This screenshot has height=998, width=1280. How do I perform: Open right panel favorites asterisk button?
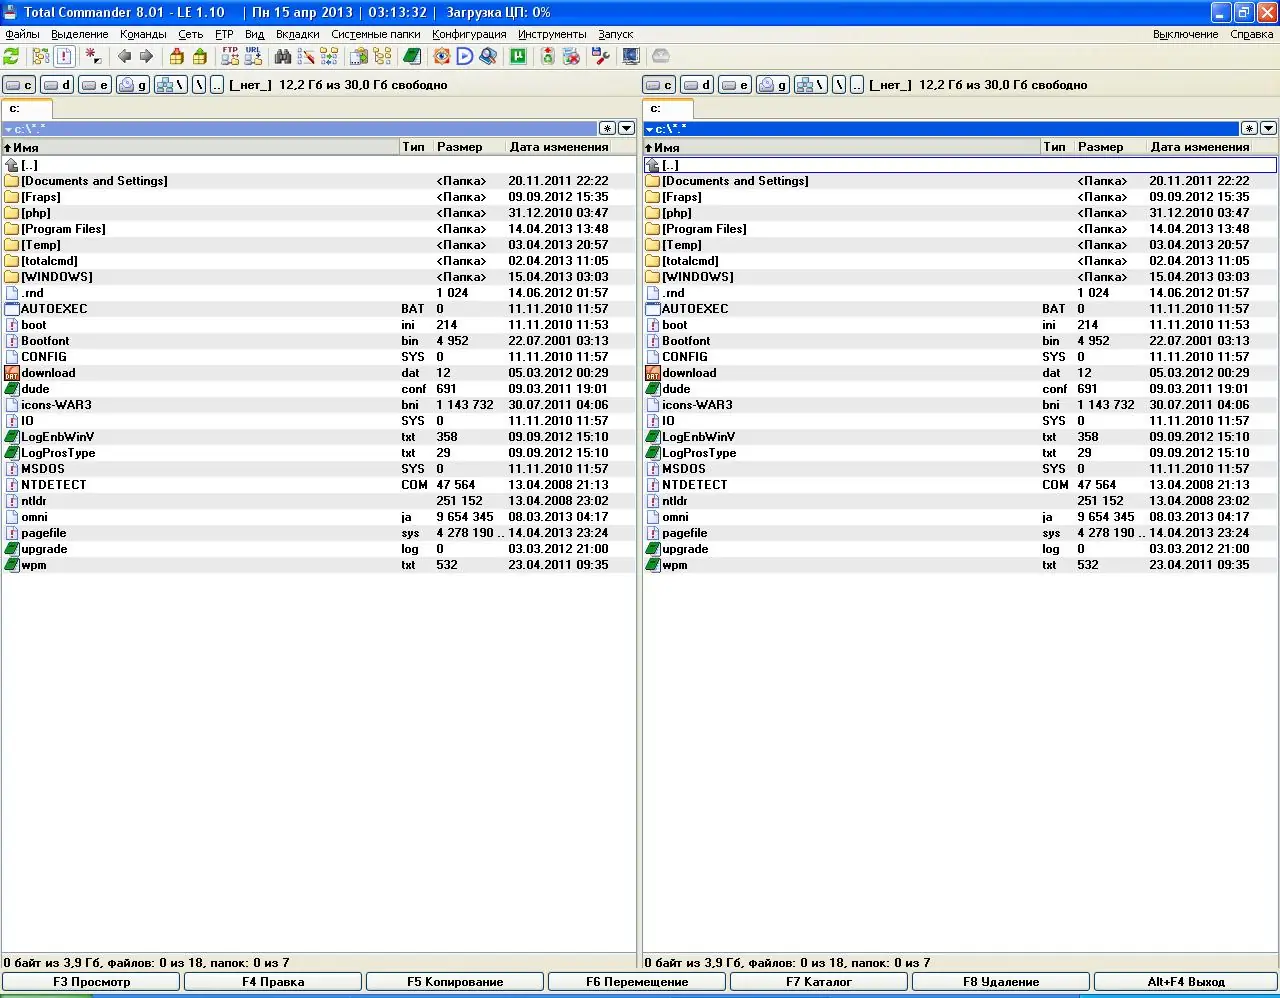tap(1249, 128)
